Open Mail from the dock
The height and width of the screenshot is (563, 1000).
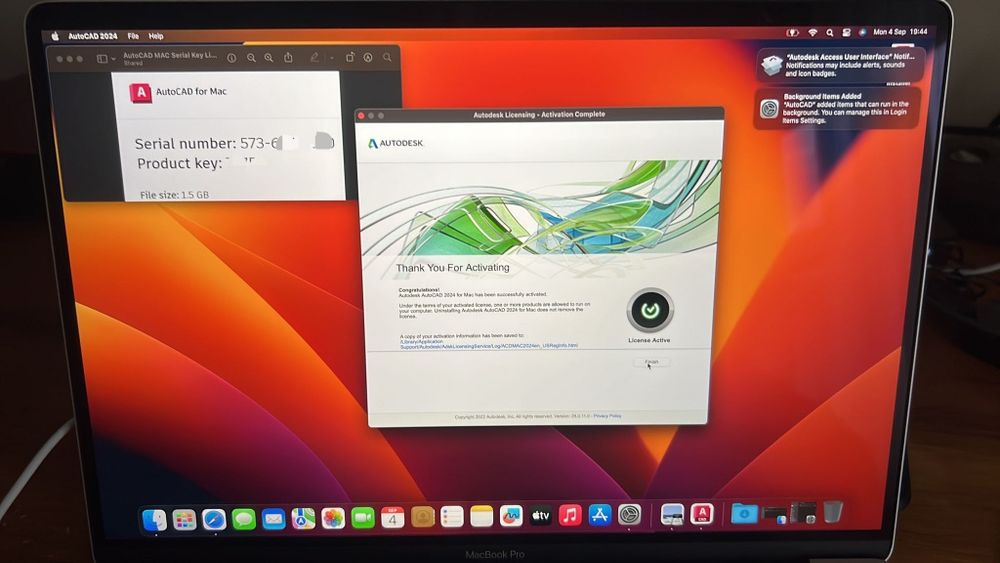click(274, 519)
